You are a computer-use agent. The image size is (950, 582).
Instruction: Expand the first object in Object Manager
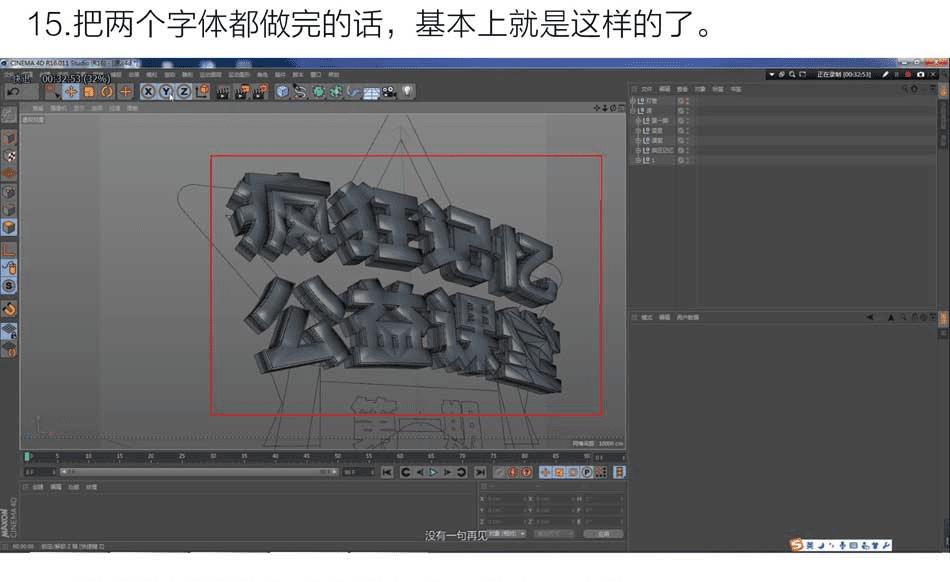pyautogui.click(x=634, y=101)
